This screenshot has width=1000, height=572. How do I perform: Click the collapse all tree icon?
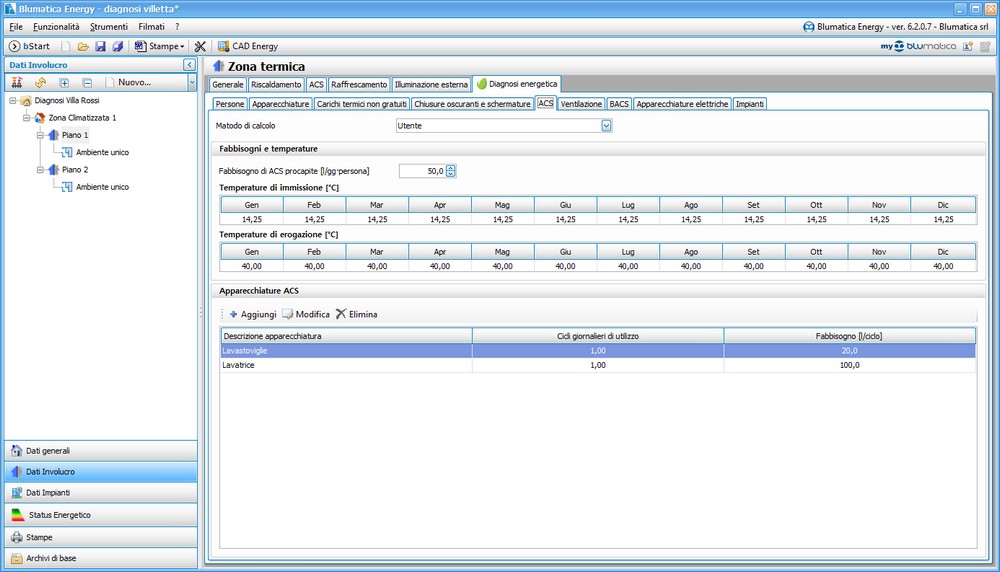[x=87, y=83]
